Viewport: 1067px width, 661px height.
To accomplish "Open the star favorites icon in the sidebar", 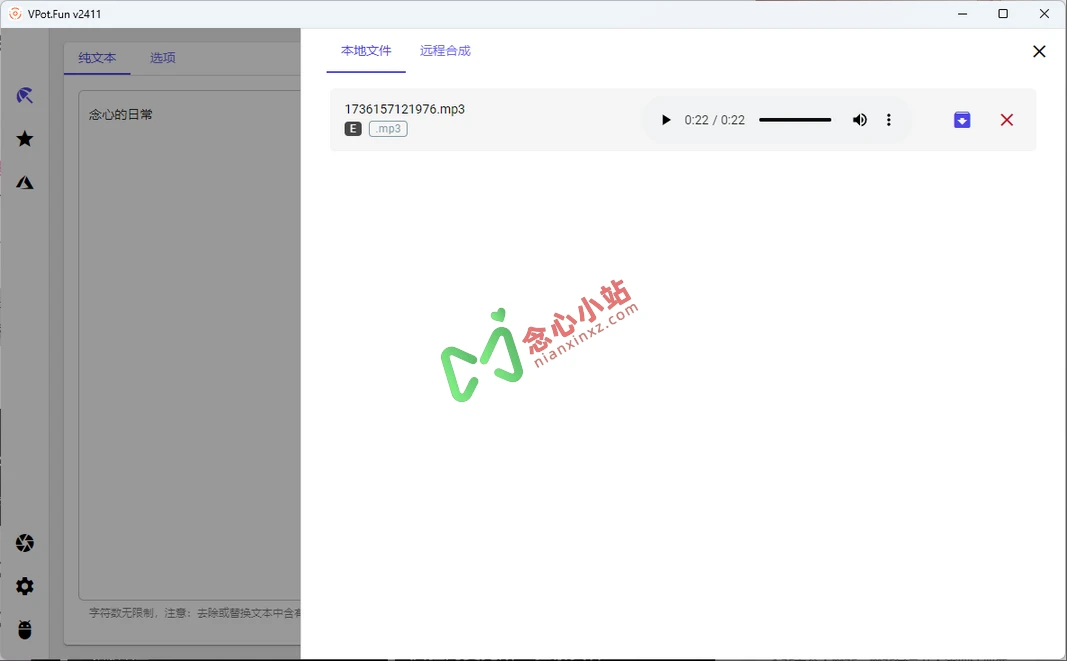I will tap(24, 138).
